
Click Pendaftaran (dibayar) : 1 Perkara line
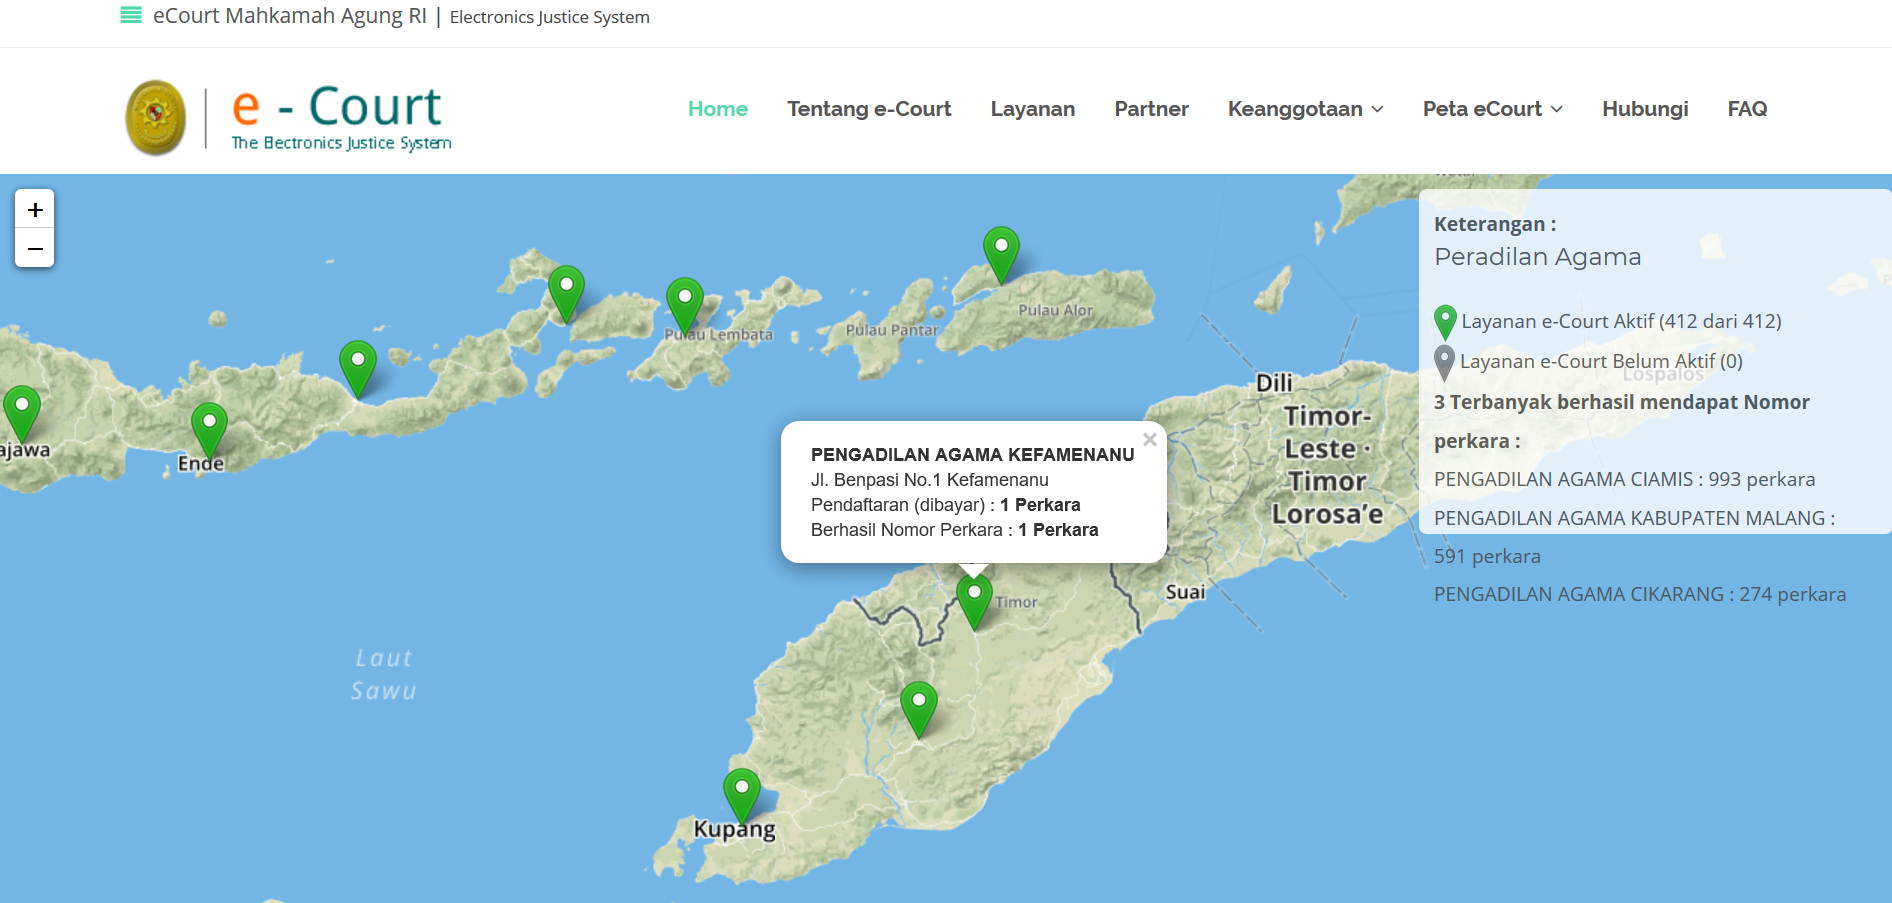pyautogui.click(x=946, y=505)
